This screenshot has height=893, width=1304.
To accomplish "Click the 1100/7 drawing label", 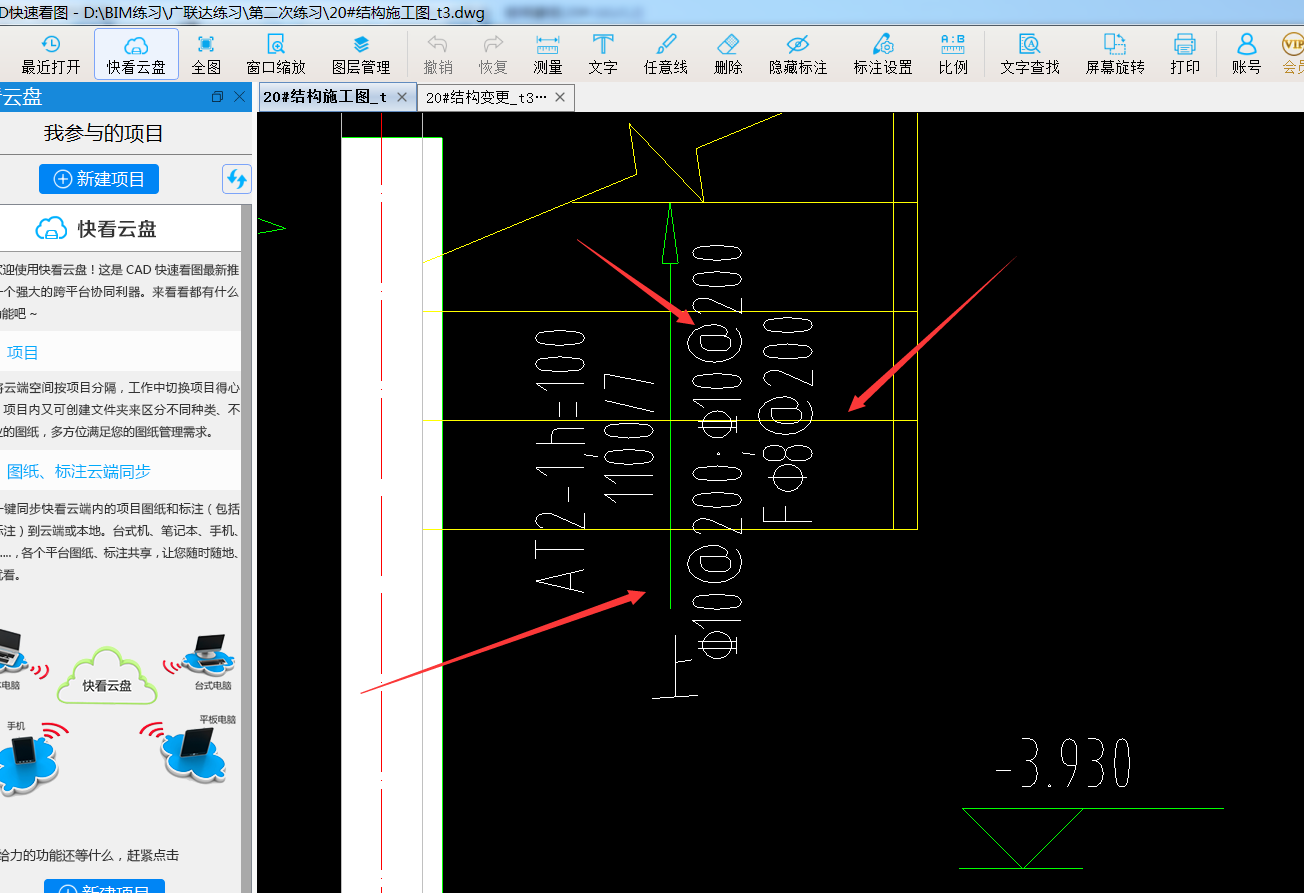I will [629, 437].
